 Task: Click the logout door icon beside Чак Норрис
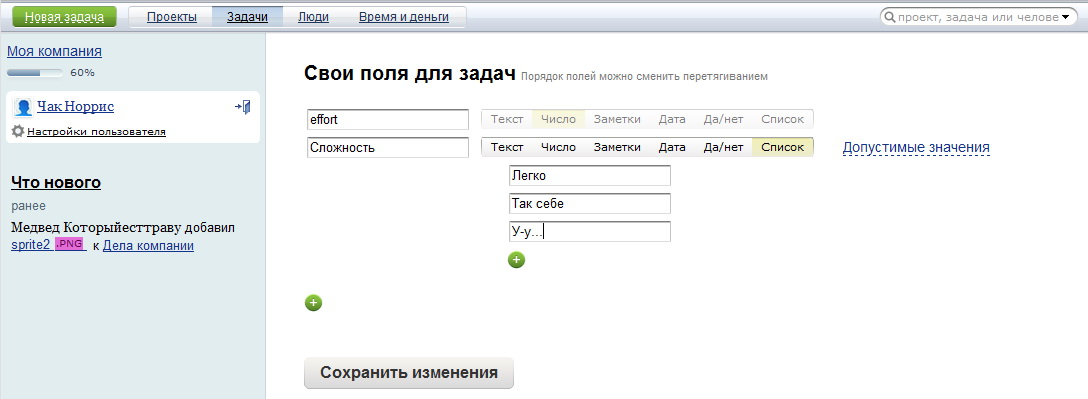click(243, 107)
